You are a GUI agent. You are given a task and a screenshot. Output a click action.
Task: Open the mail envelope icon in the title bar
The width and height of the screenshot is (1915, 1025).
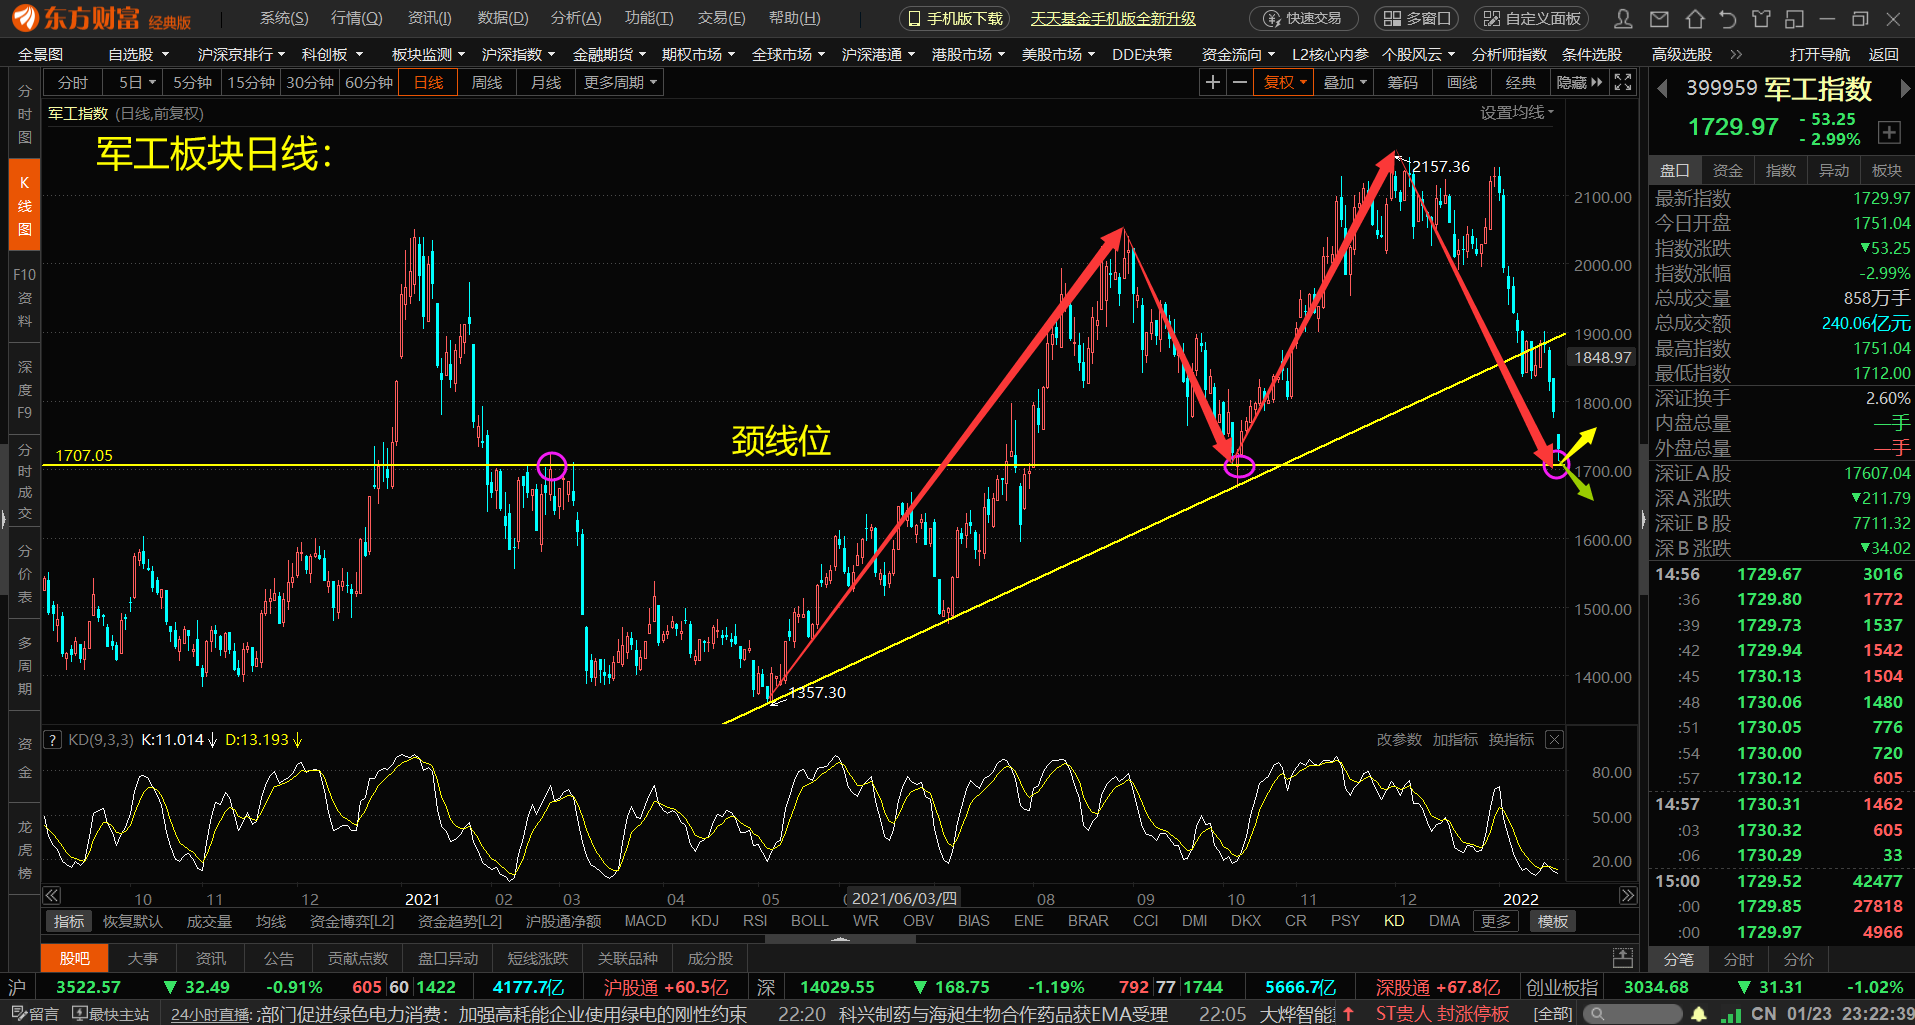pyautogui.click(x=1659, y=19)
